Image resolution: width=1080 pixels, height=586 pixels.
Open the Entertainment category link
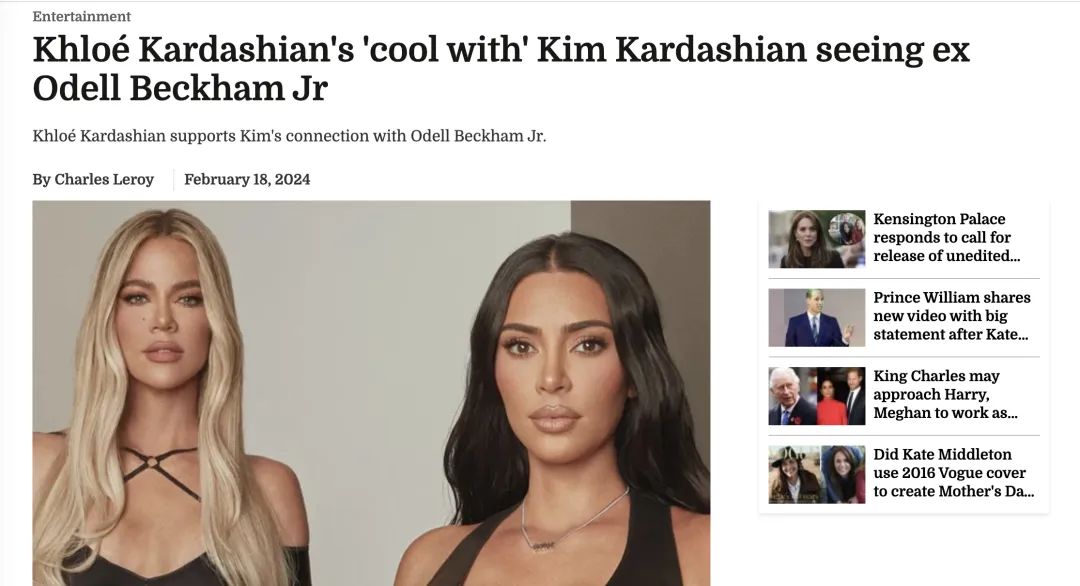pyautogui.click(x=81, y=17)
